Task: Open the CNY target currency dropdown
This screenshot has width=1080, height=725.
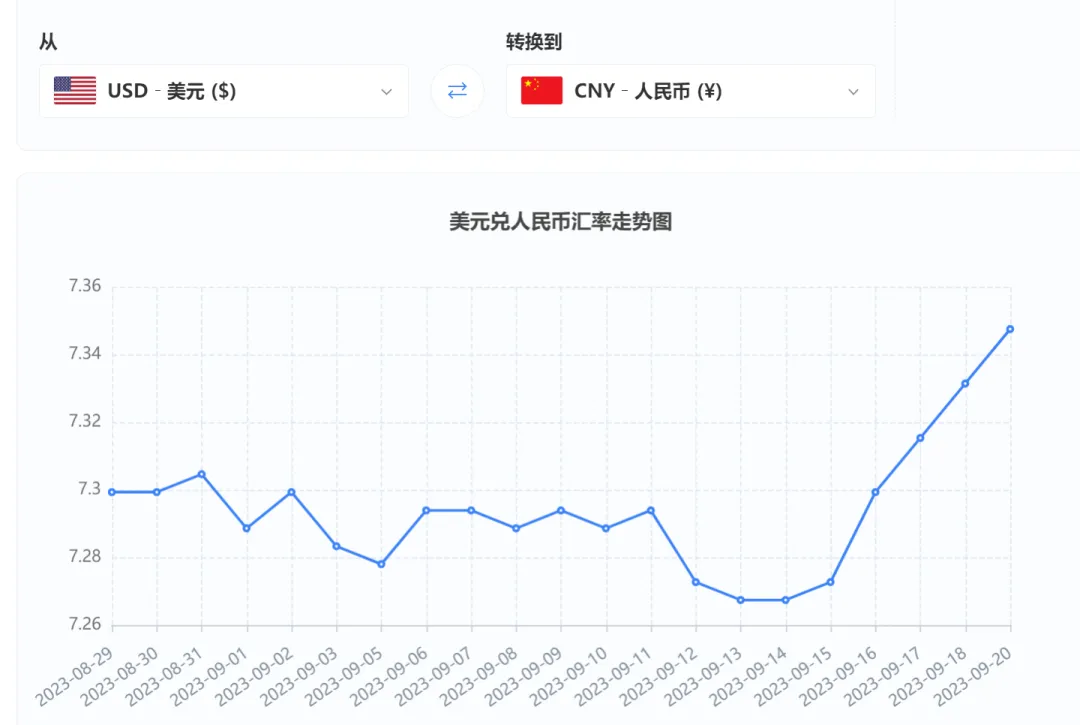Action: 691,91
